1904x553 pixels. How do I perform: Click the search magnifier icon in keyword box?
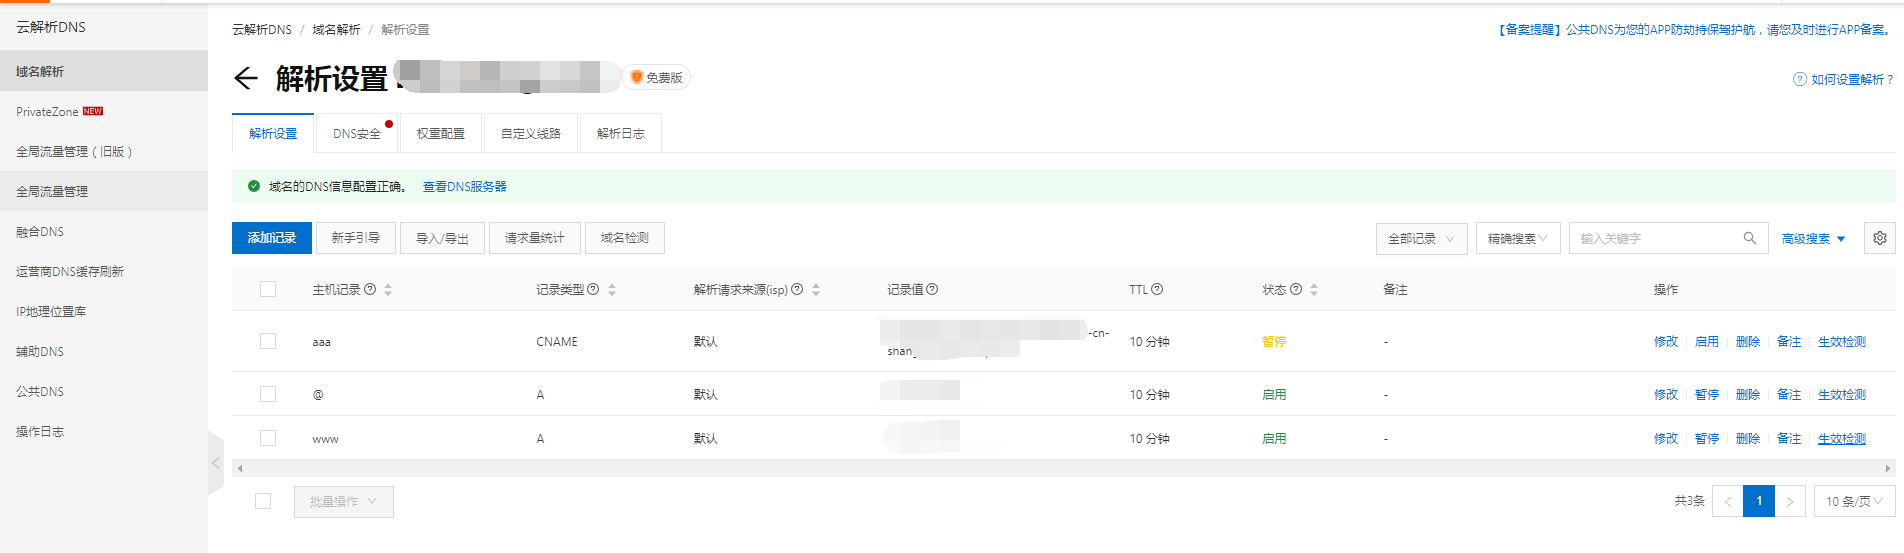point(1749,238)
